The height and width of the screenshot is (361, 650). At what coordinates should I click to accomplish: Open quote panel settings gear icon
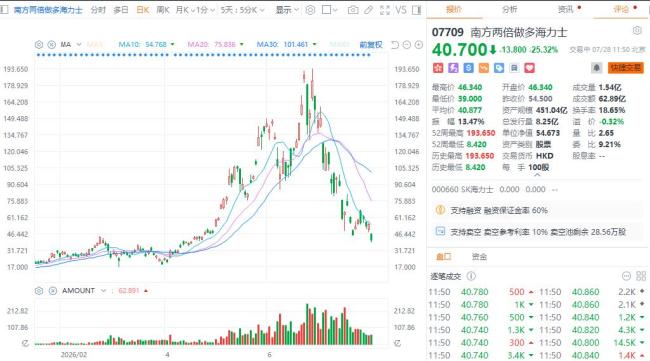pyautogui.click(x=637, y=30)
